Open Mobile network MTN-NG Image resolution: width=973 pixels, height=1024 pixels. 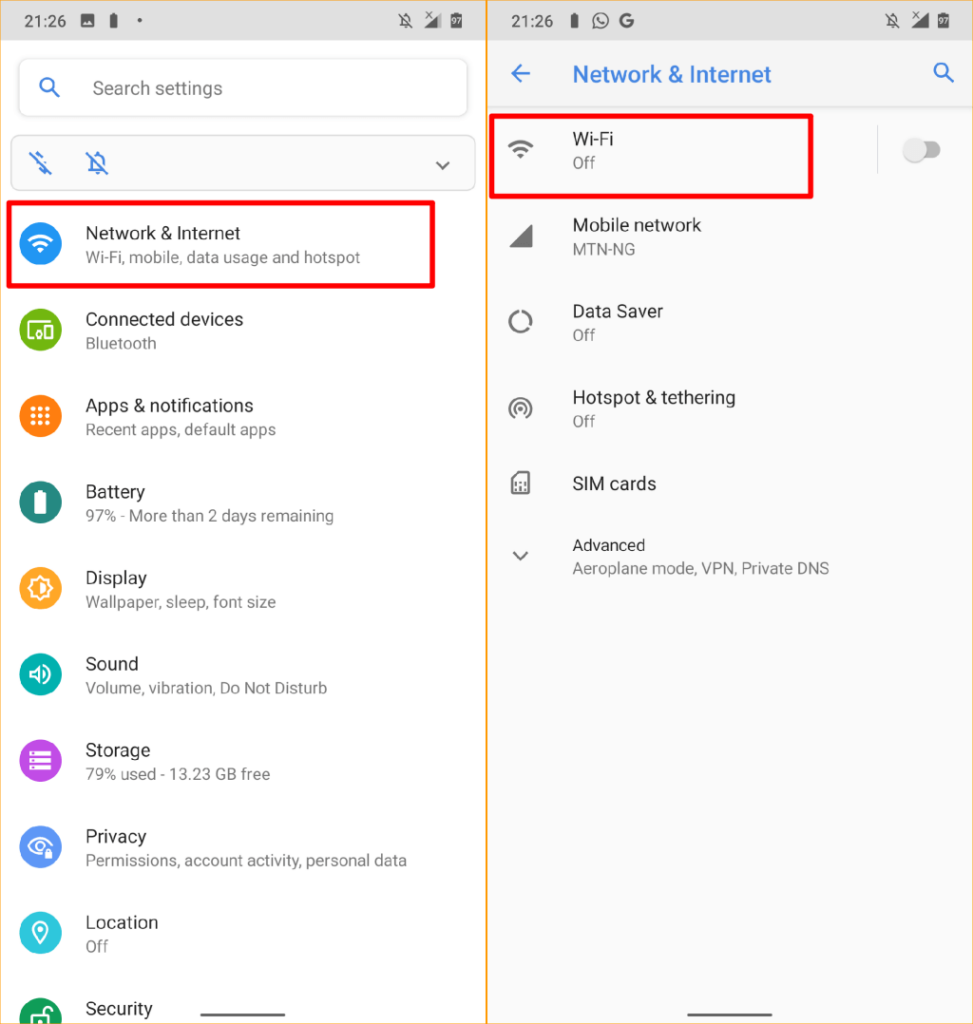click(x=730, y=236)
